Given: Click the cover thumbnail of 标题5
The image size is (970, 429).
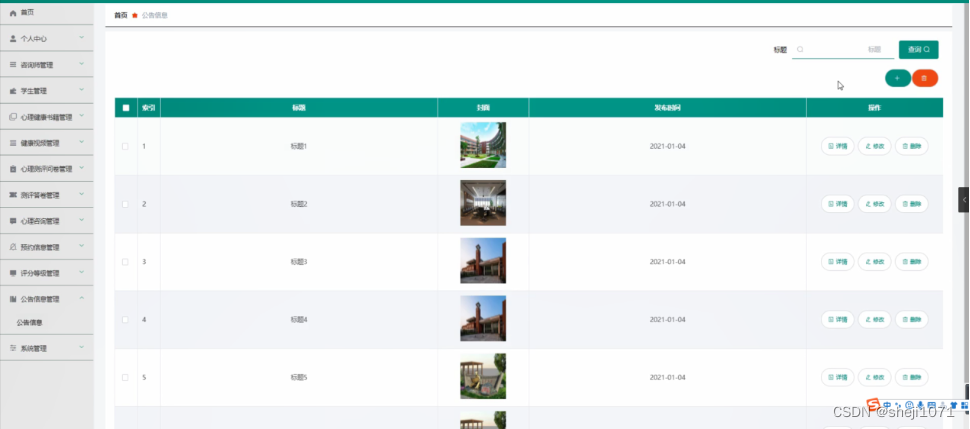Looking at the screenshot, I should click(x=483, y=376).
